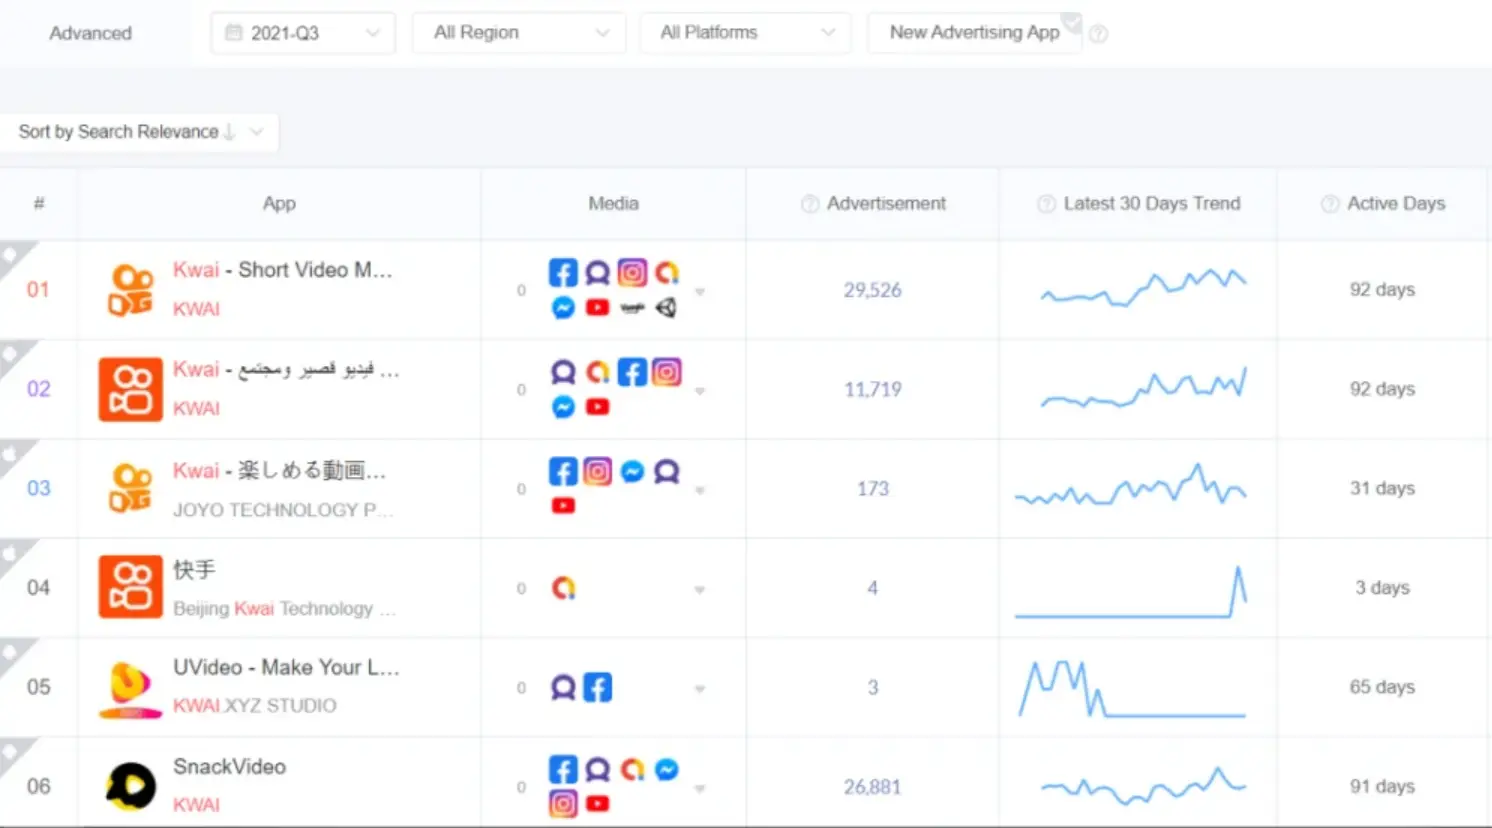Screen dimensions: 1492x828
Task: Open JOYO TECHNOLOGY P... developer link
Action: [x=283, y=510]
